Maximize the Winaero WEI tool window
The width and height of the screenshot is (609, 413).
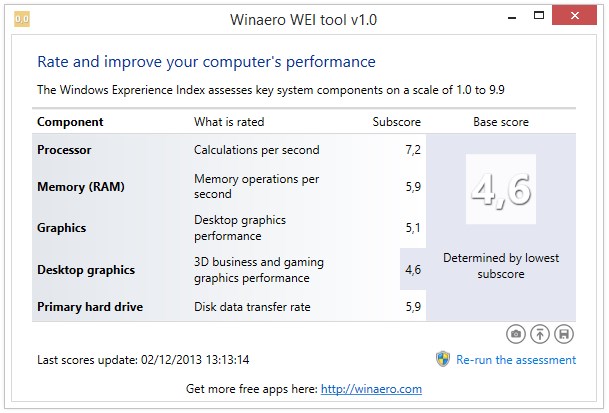coord(539,16)
